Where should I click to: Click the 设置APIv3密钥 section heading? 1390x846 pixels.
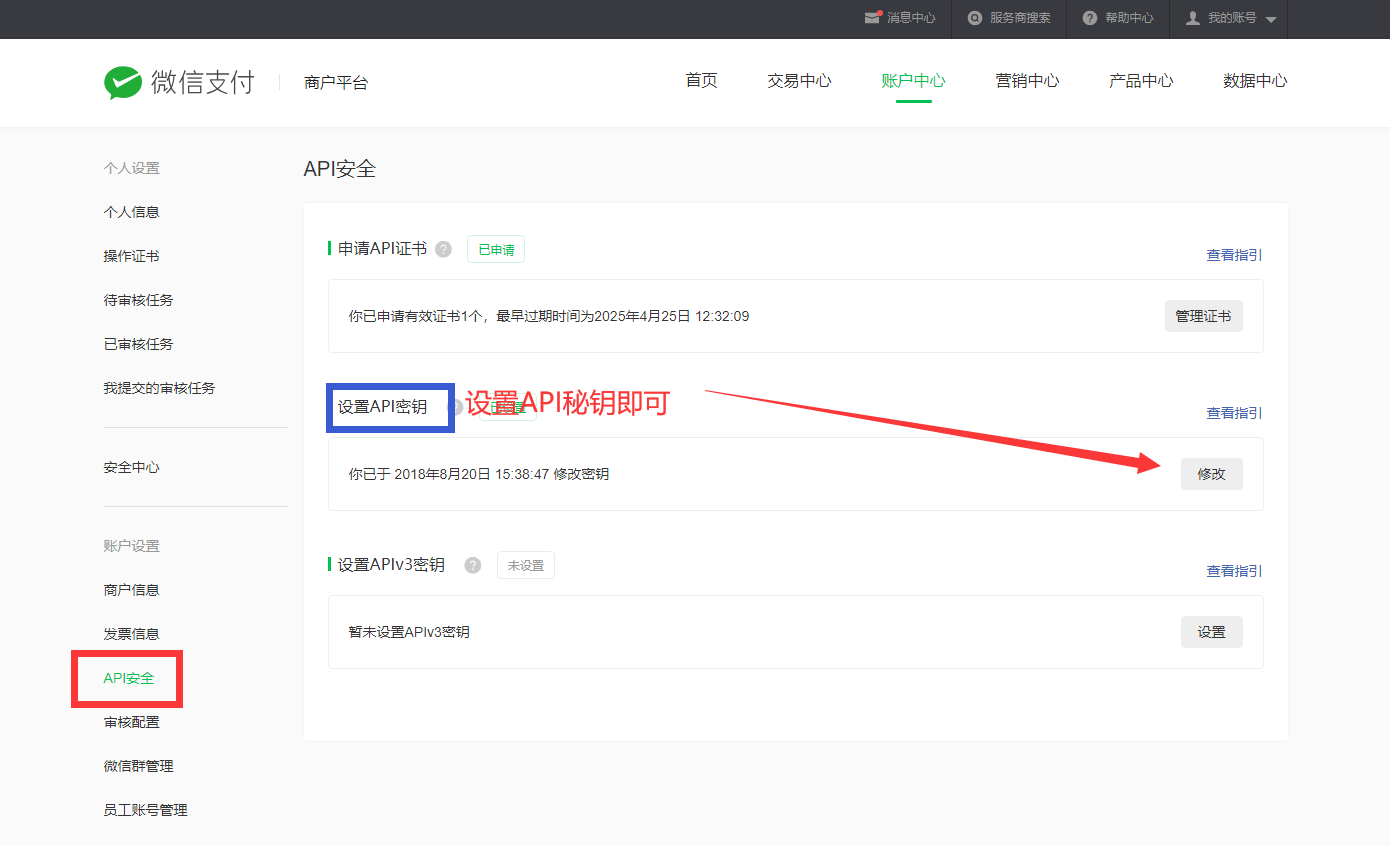click(x=391, y=565)
